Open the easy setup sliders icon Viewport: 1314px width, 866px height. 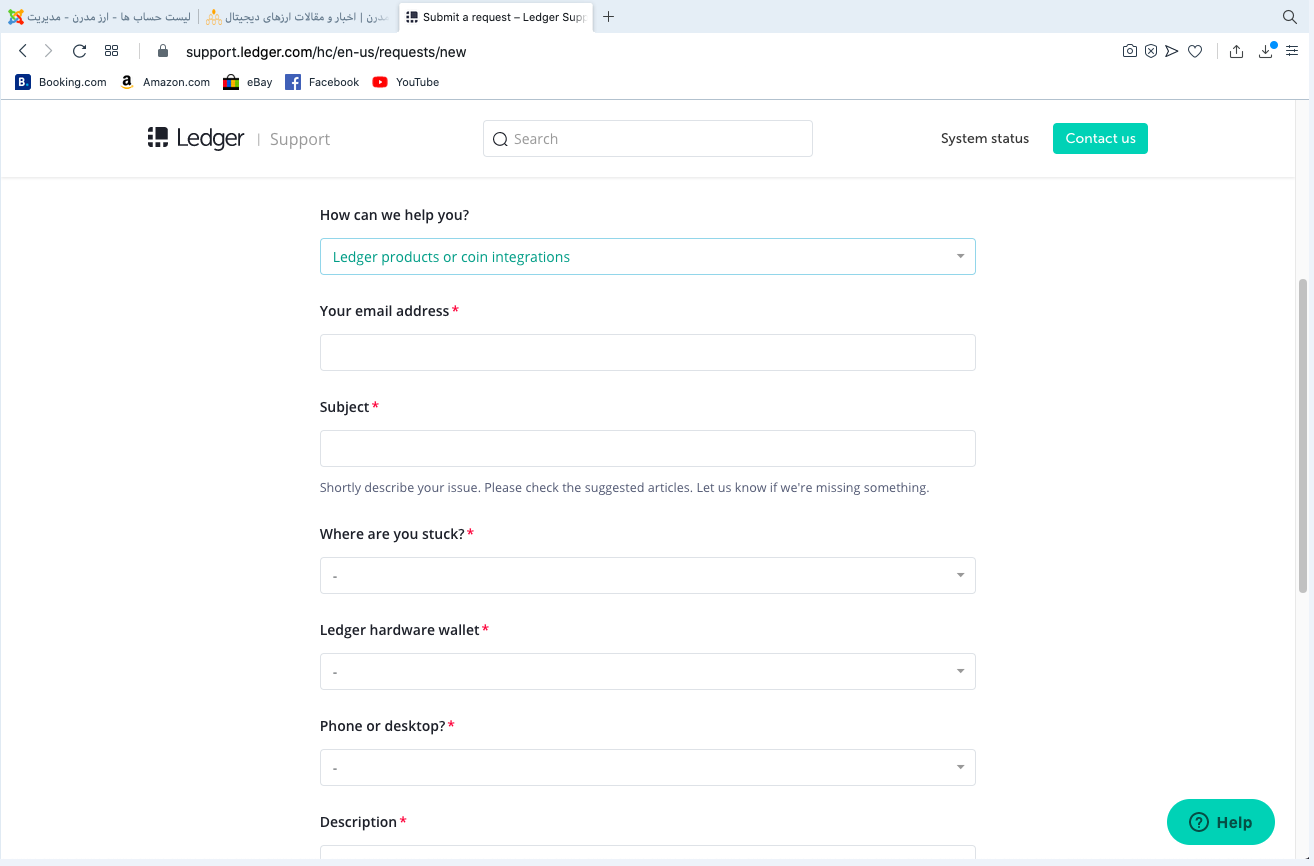point(1292,51)
